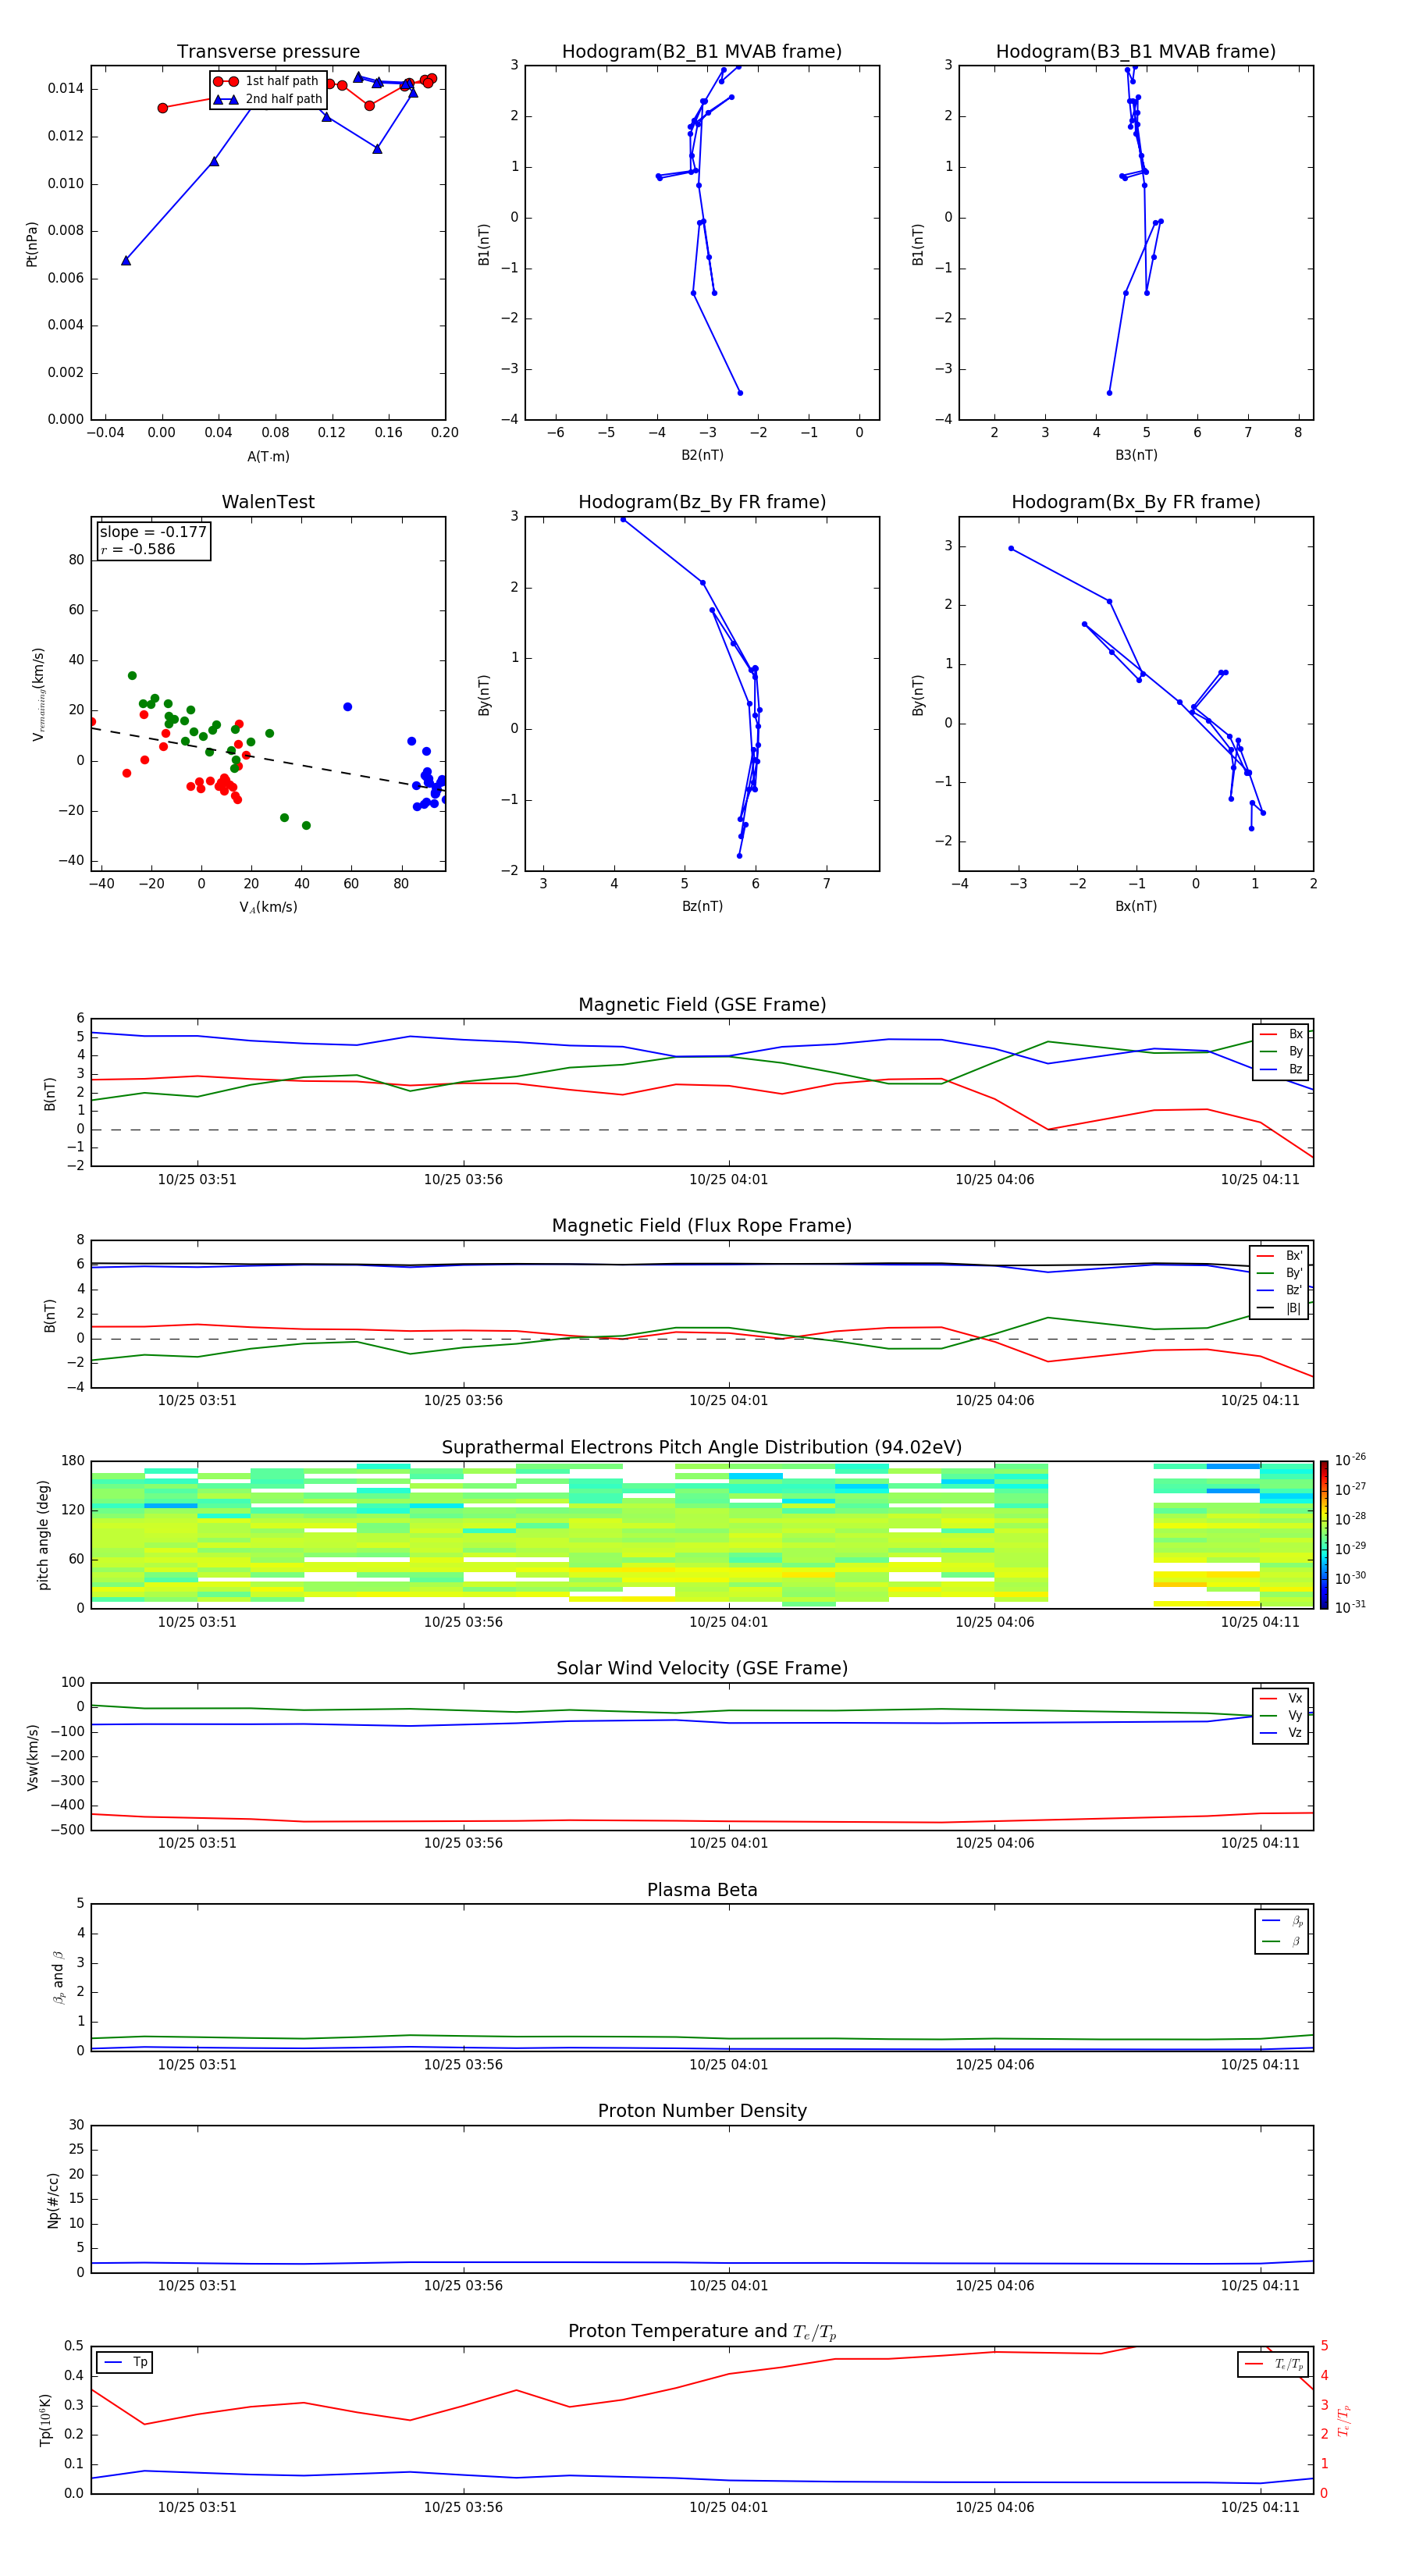Screen dimensions: 1405x2576
Task: Click the 'V_remaining(km/s)' y-axis label
Action: [38, 694]
